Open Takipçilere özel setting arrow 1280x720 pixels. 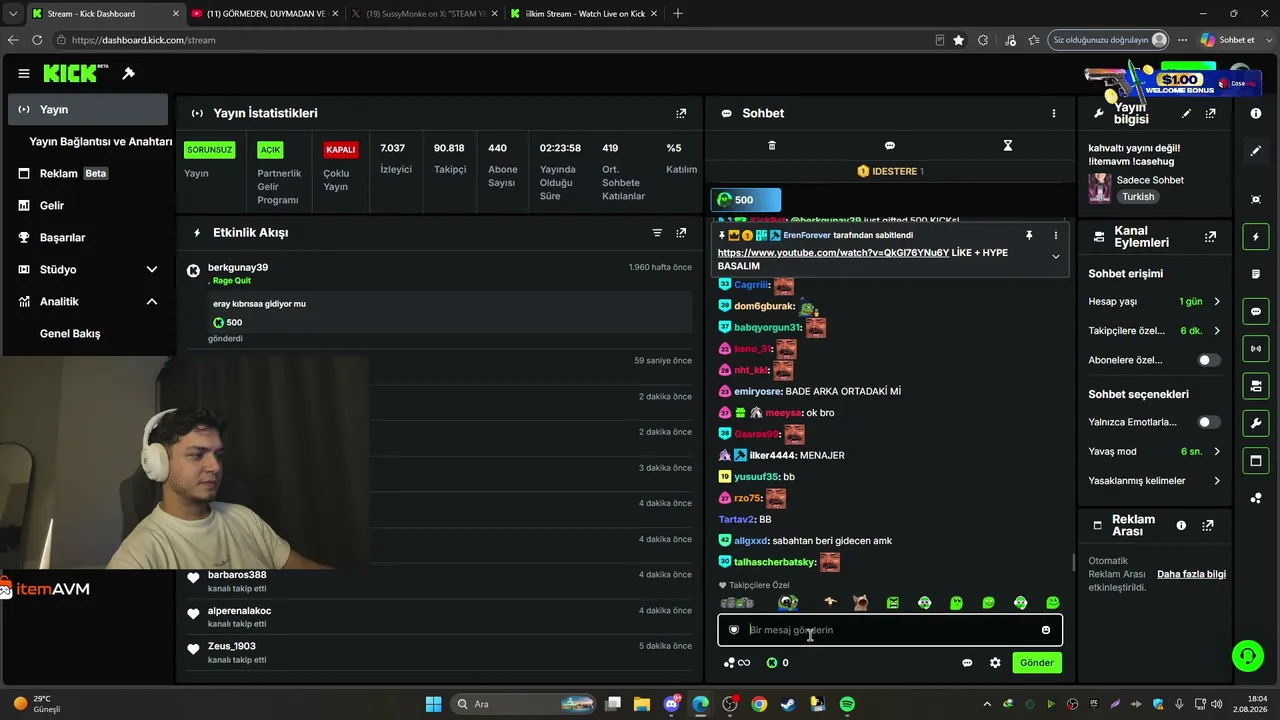1217,331
